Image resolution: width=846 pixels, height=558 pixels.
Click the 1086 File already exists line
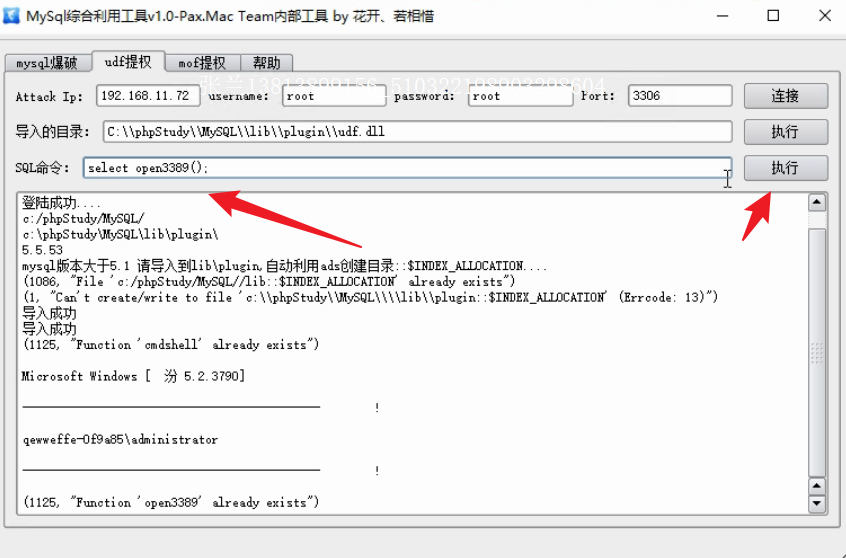[269, 282]
